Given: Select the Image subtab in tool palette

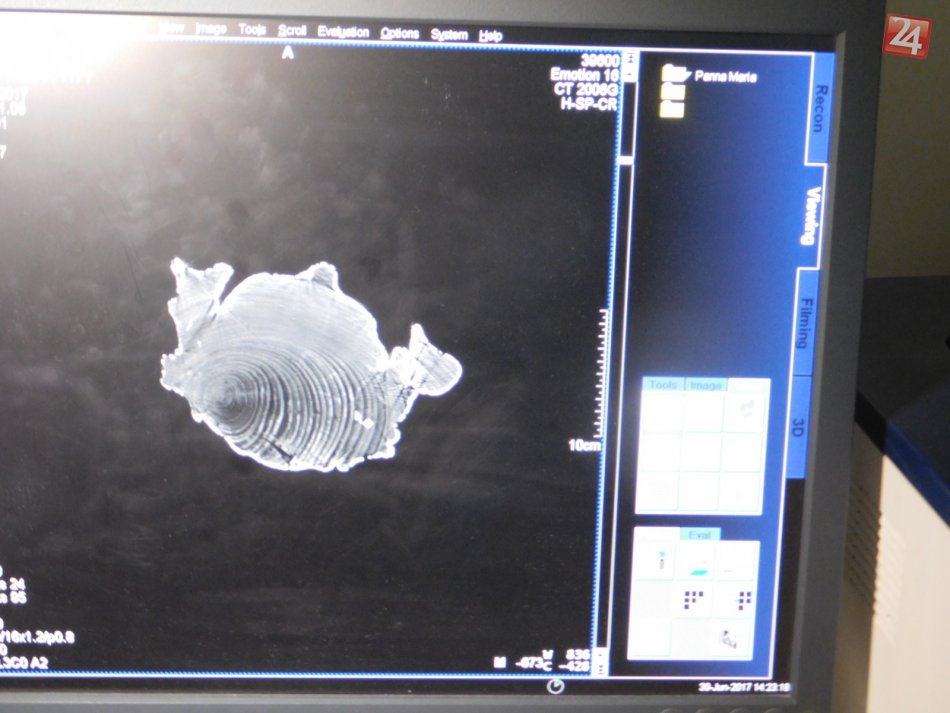Looking at the screenshot, I should [705, 385].
